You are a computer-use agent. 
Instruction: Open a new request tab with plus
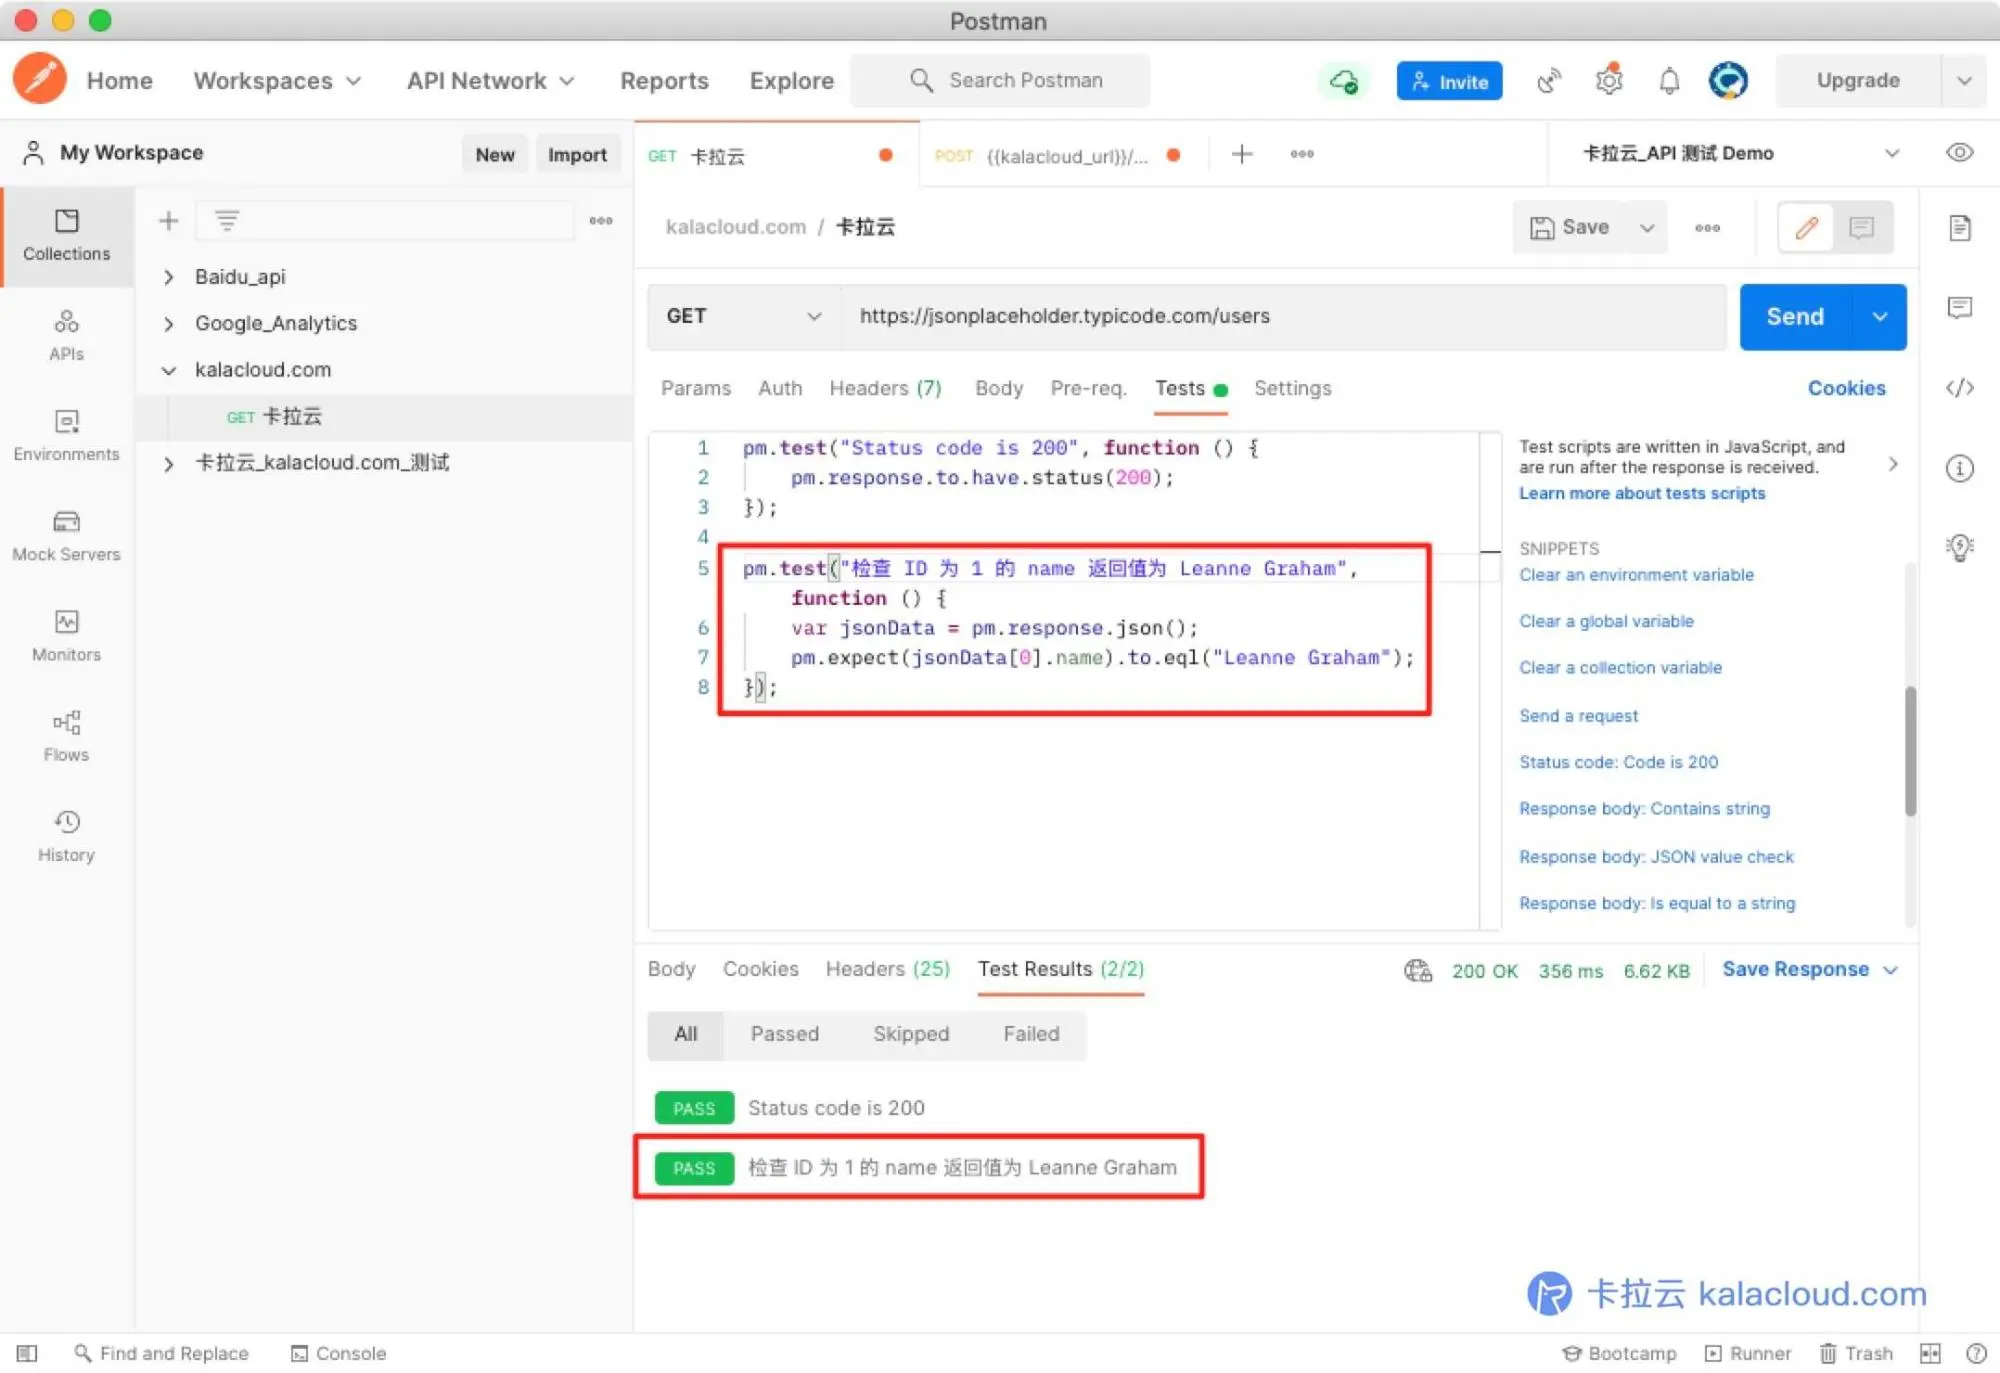(x=1242, y=154)
